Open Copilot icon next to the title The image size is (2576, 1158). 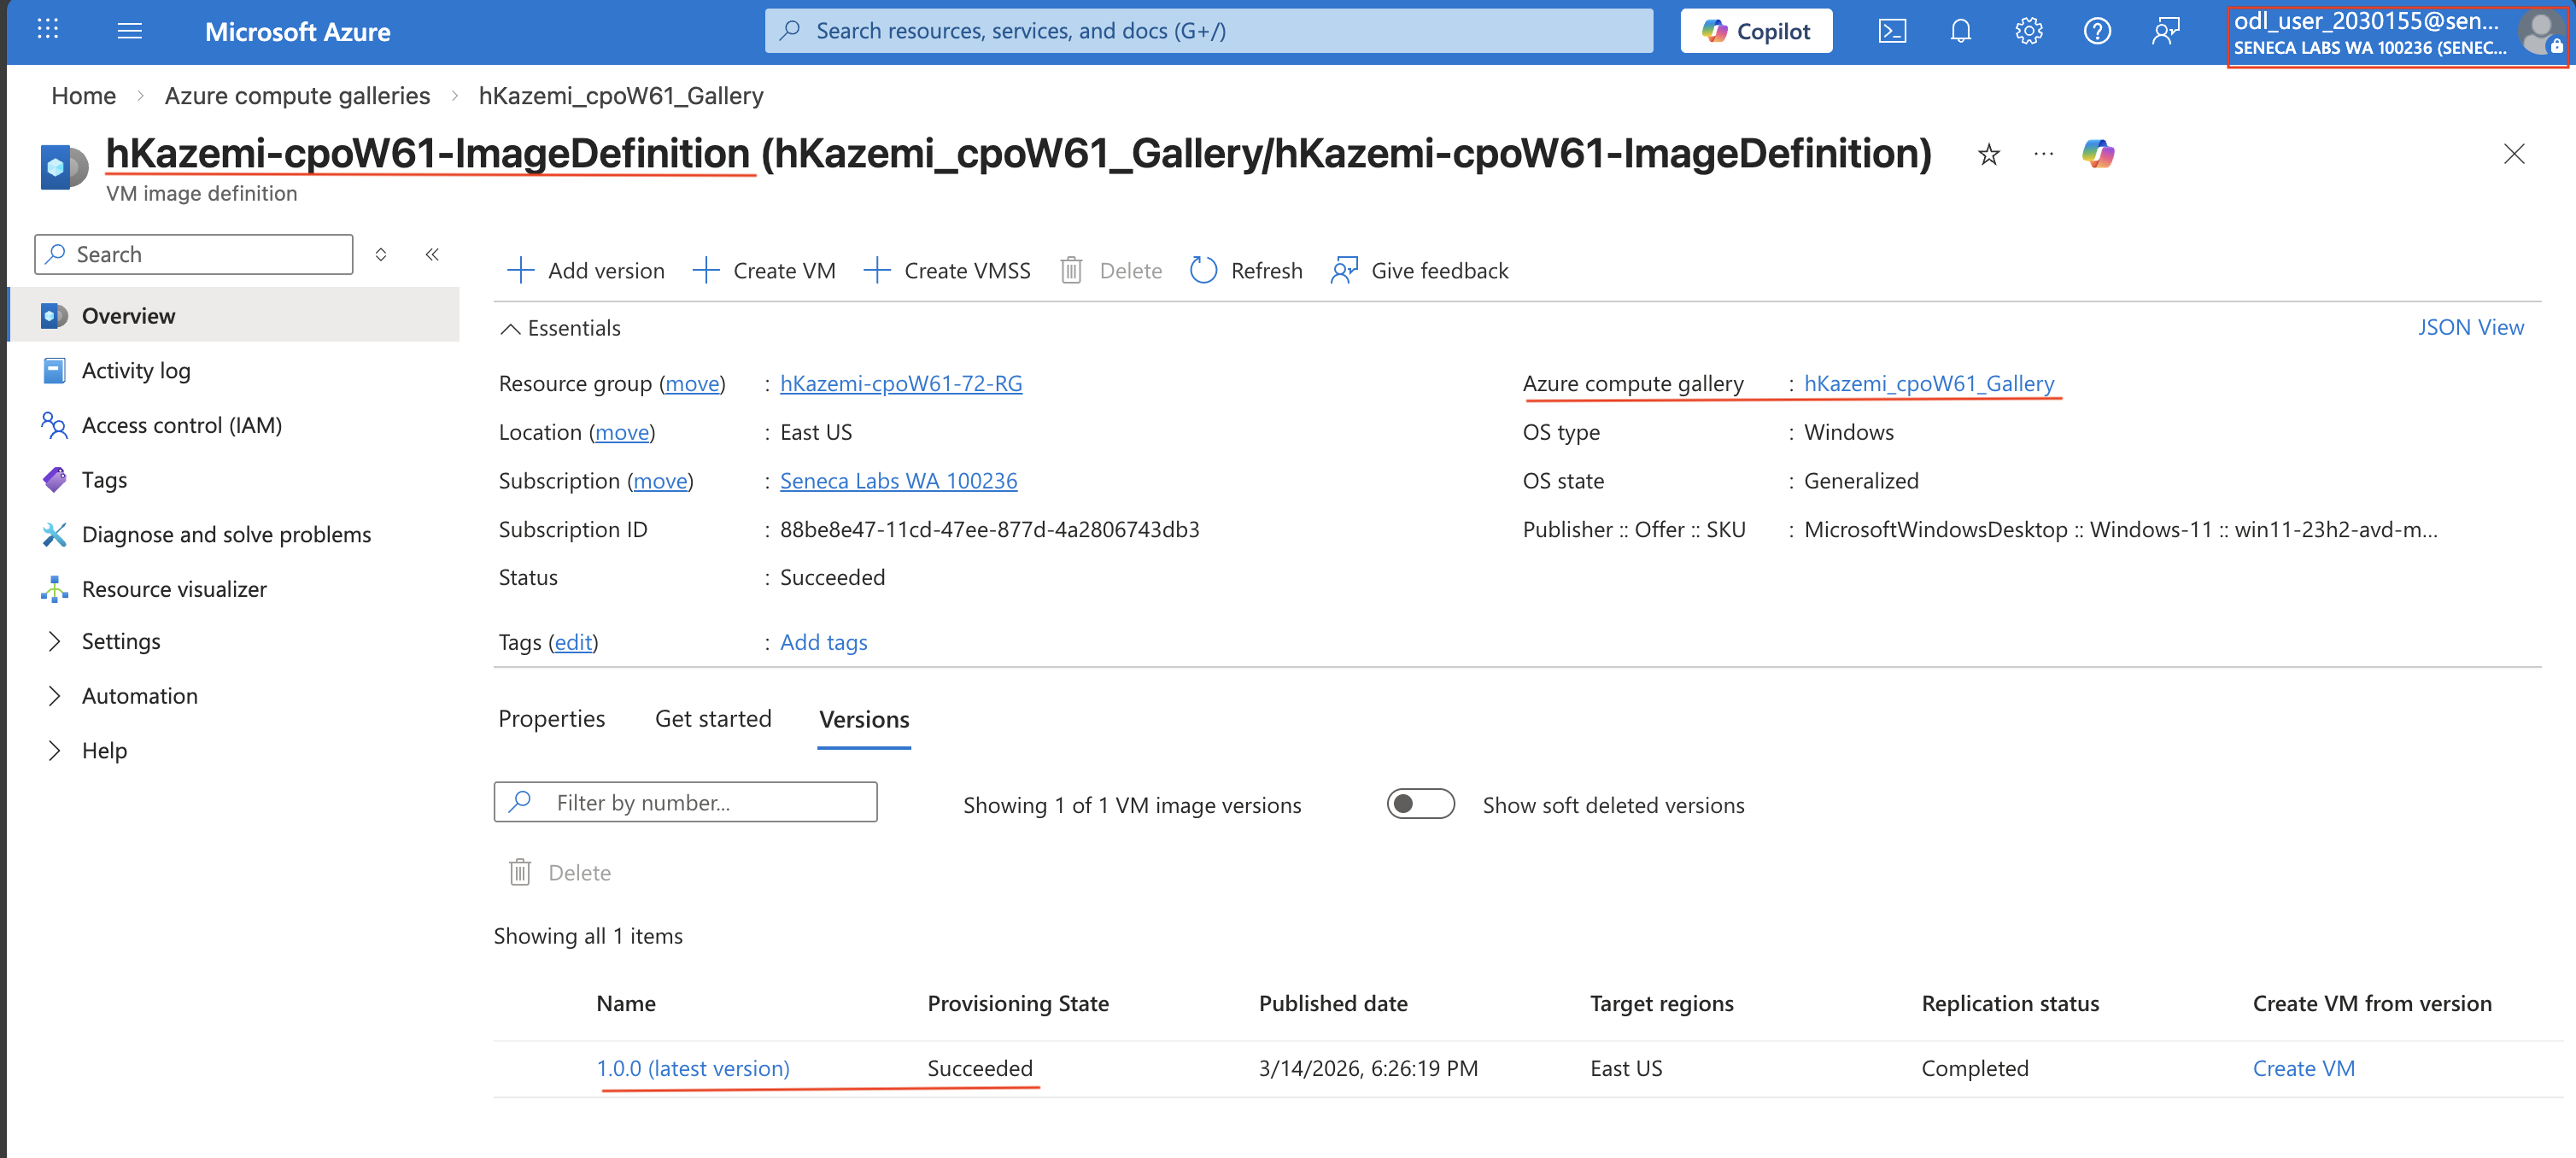pos(2098,154)
